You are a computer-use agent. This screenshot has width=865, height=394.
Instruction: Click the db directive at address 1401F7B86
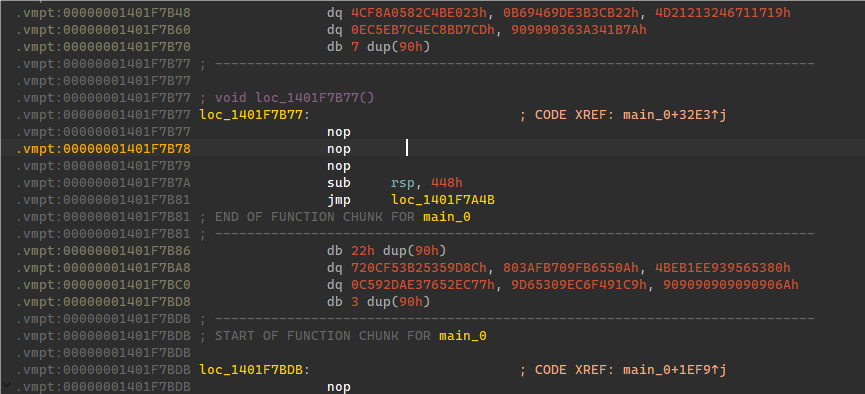(x=335, y=251)
